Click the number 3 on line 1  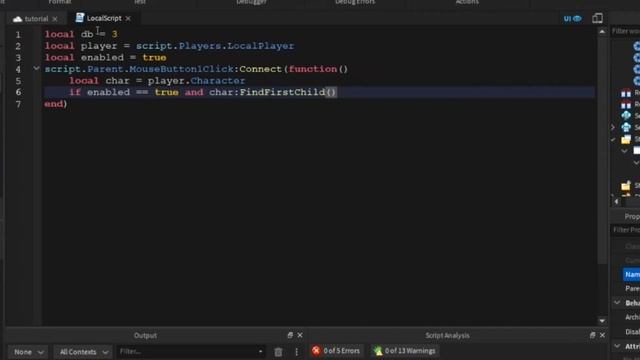(115, 34)
